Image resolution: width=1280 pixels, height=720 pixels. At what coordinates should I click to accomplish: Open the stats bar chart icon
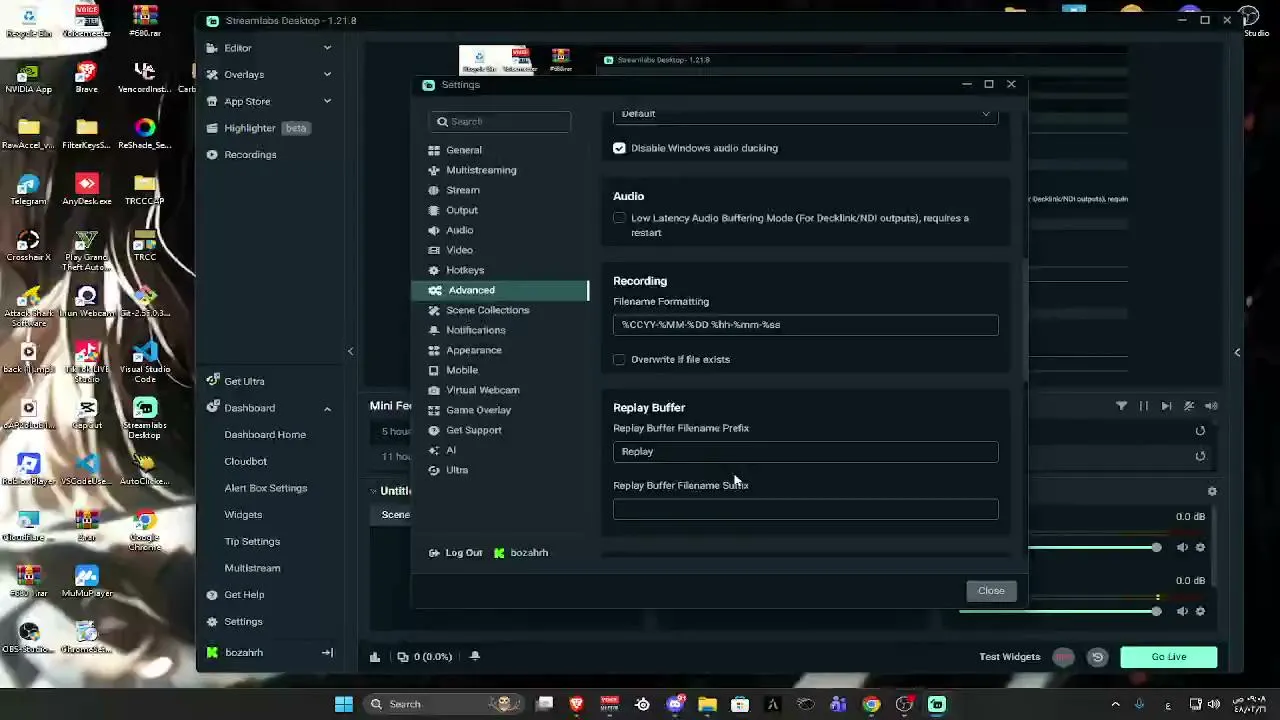click(x=375, y=657)
